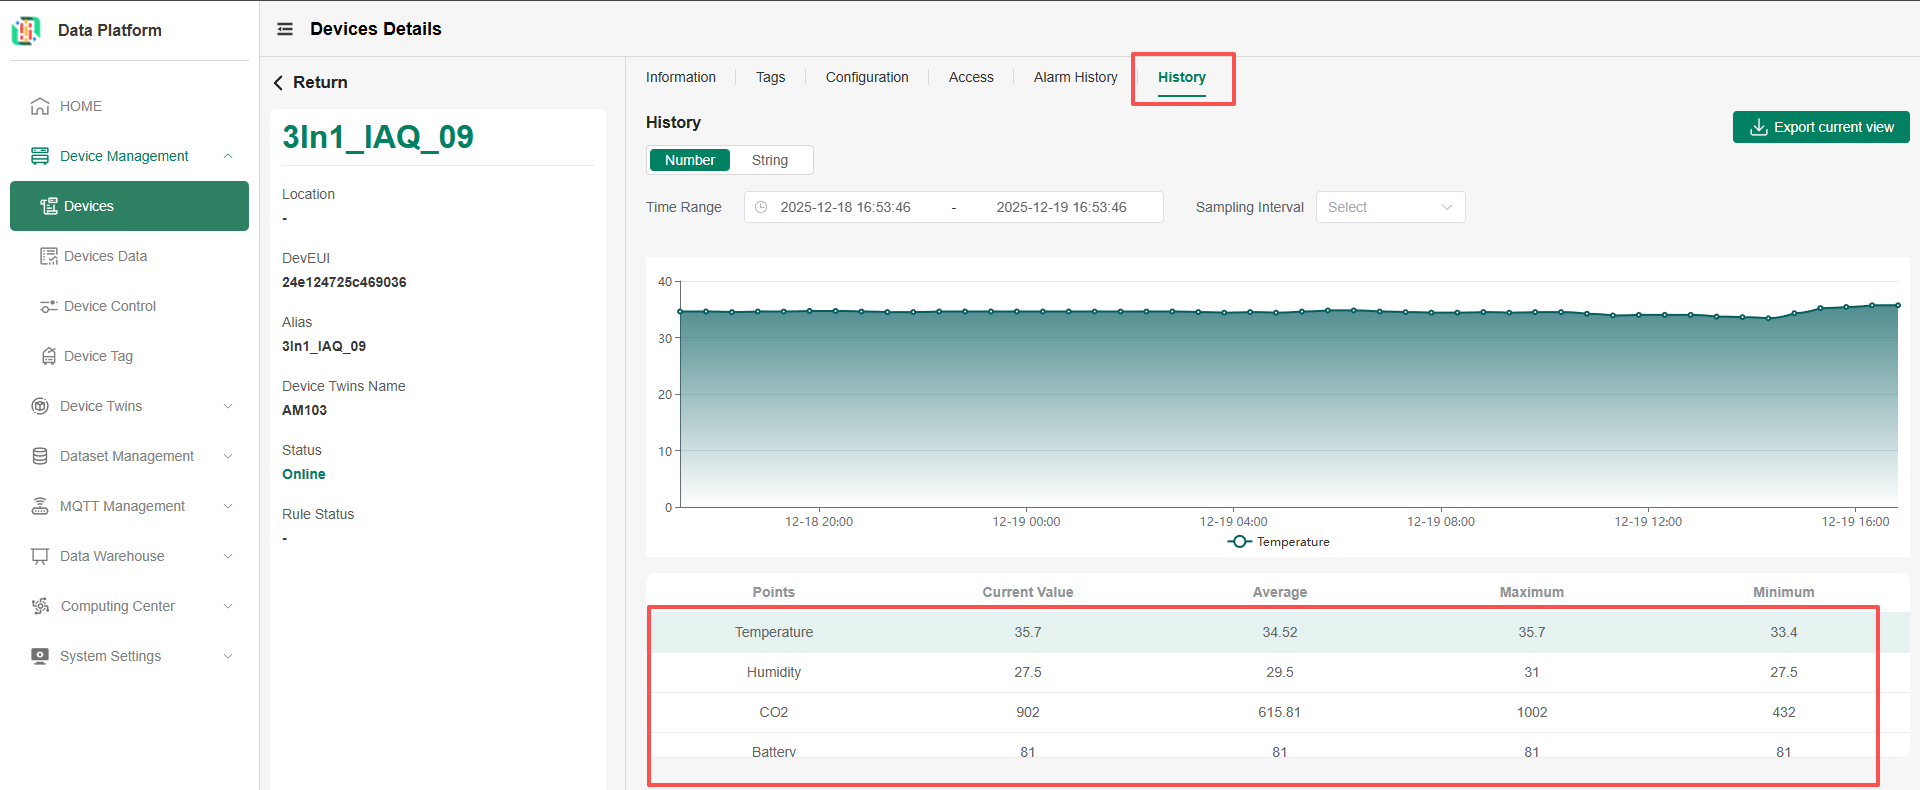
Task: Click the clock icon in Time Range
Action: (x=761, y=207)
